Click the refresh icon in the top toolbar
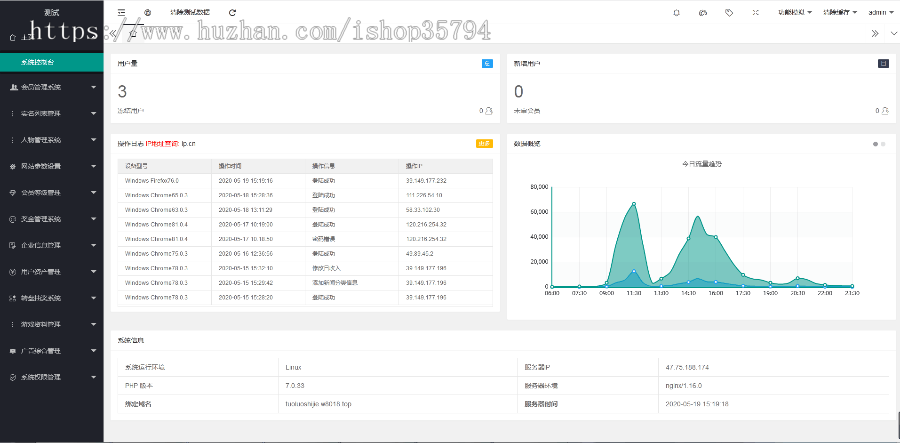Image resolution: width=900 pixels, height=443 pixels. coord(233,12)
